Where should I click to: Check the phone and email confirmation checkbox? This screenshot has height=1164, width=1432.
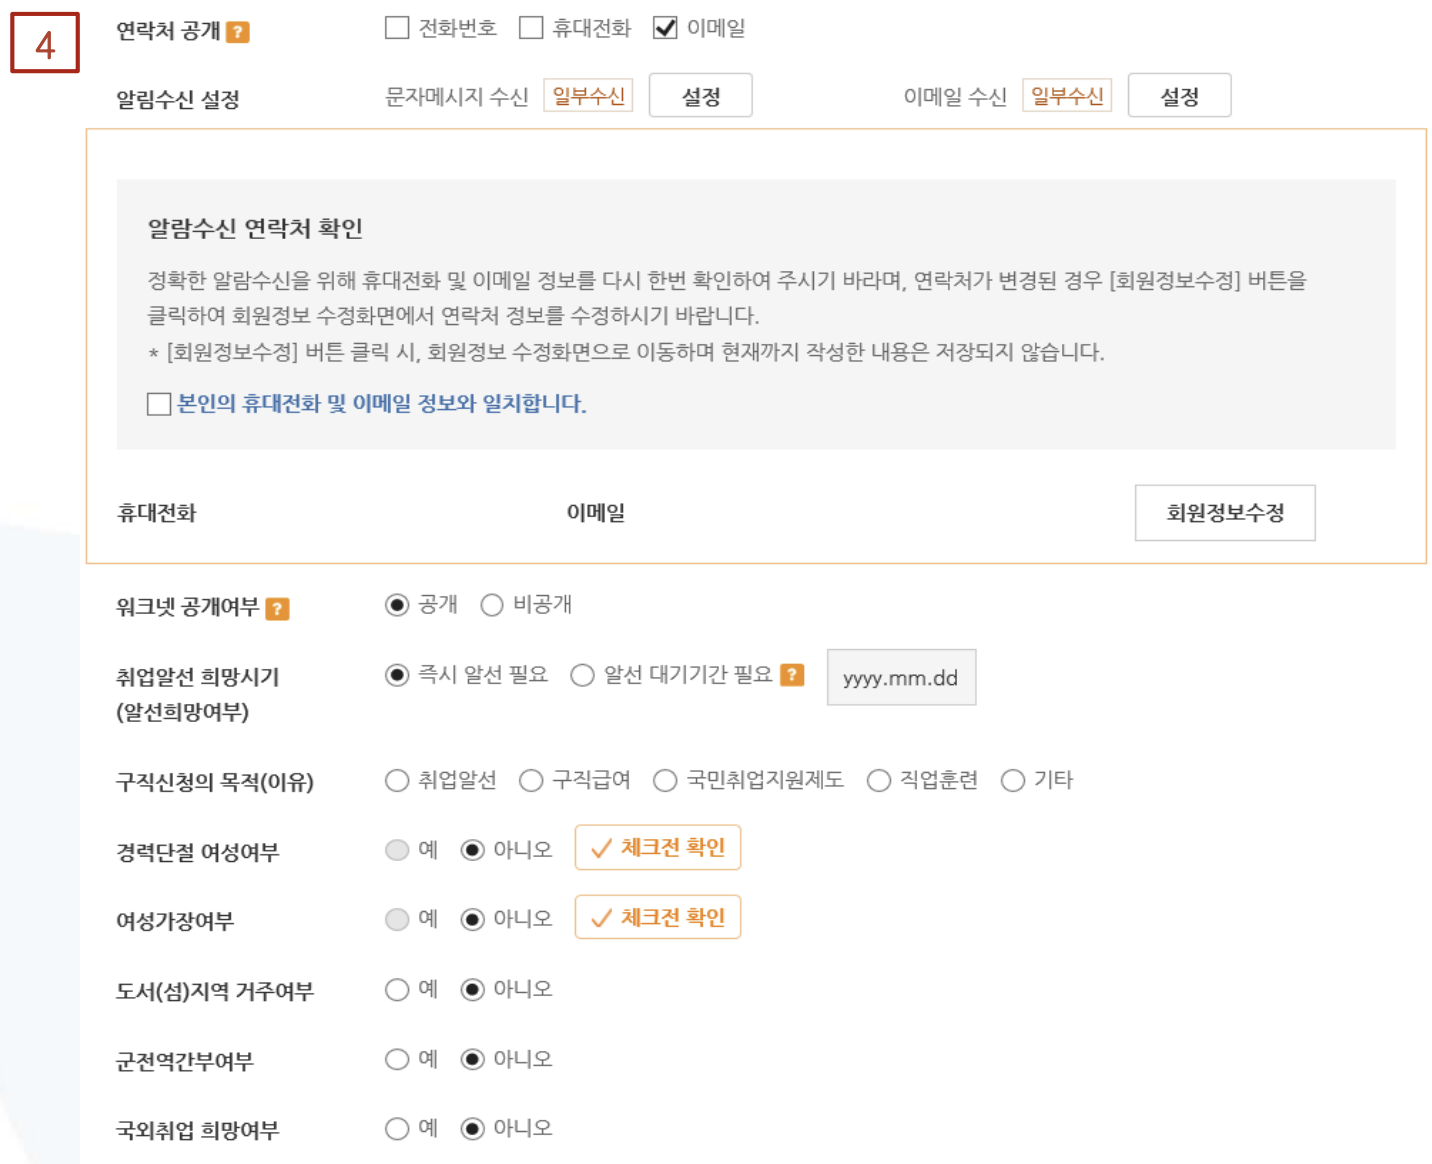(x=159, y=404)
